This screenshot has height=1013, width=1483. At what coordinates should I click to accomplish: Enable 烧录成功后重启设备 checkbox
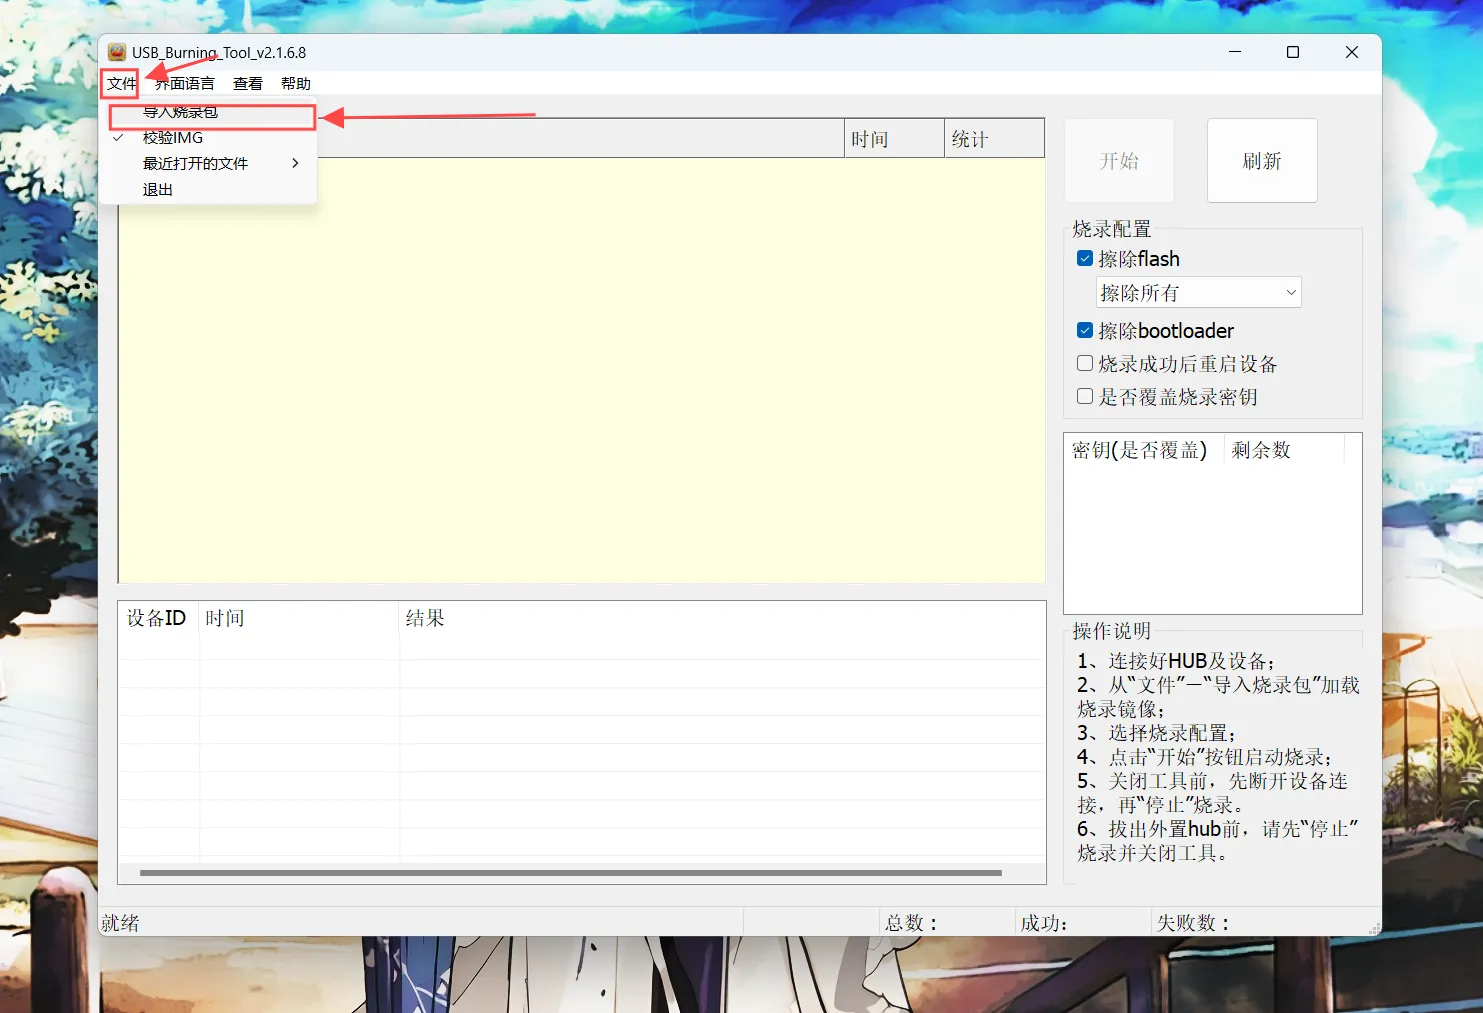click(1085, 364)
